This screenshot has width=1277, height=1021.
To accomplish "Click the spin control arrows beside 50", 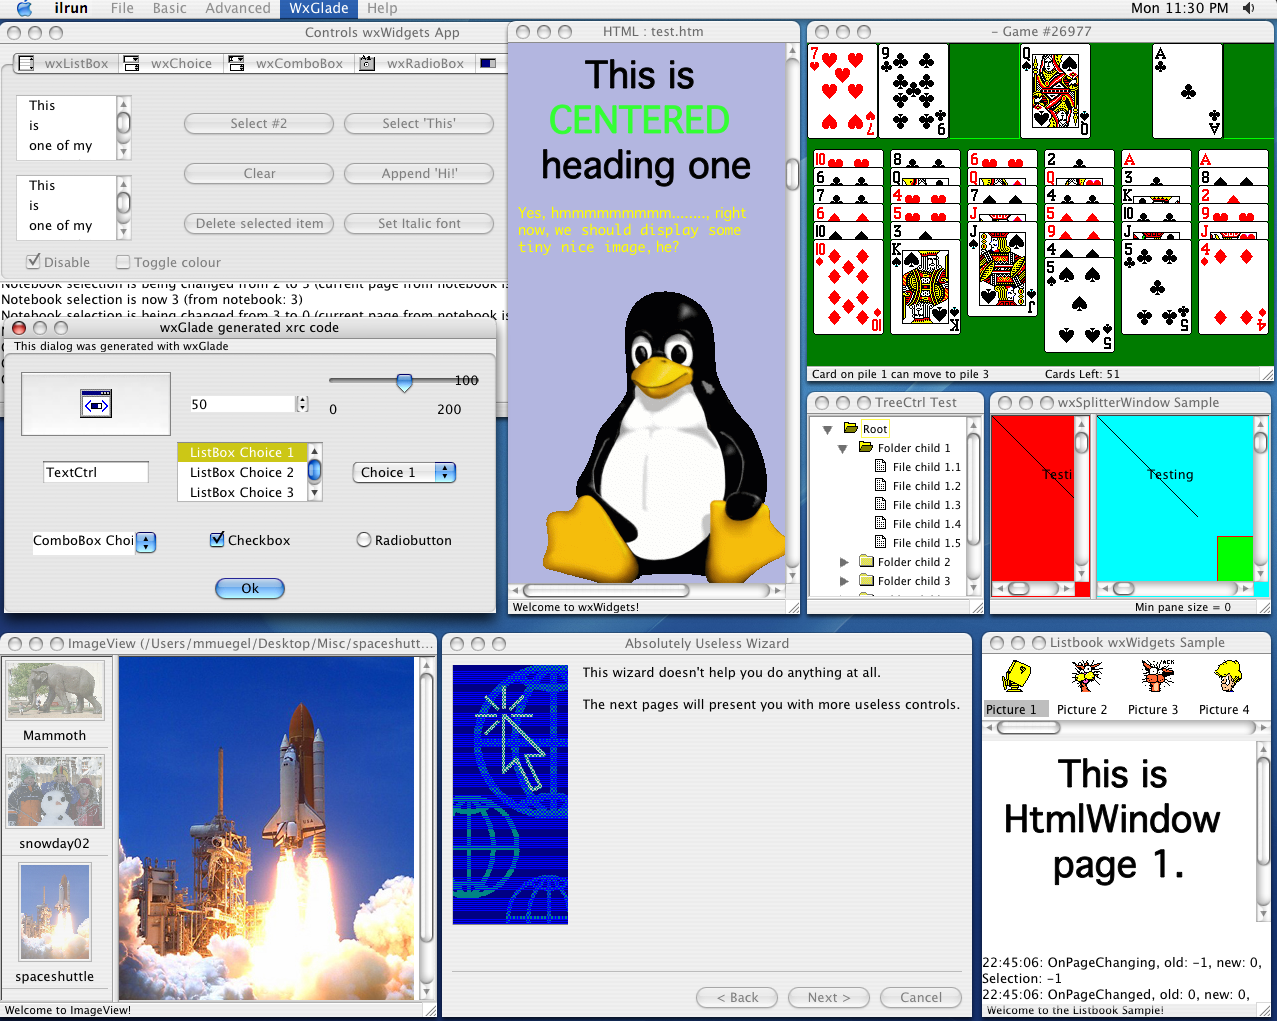I will coord(302,404).
